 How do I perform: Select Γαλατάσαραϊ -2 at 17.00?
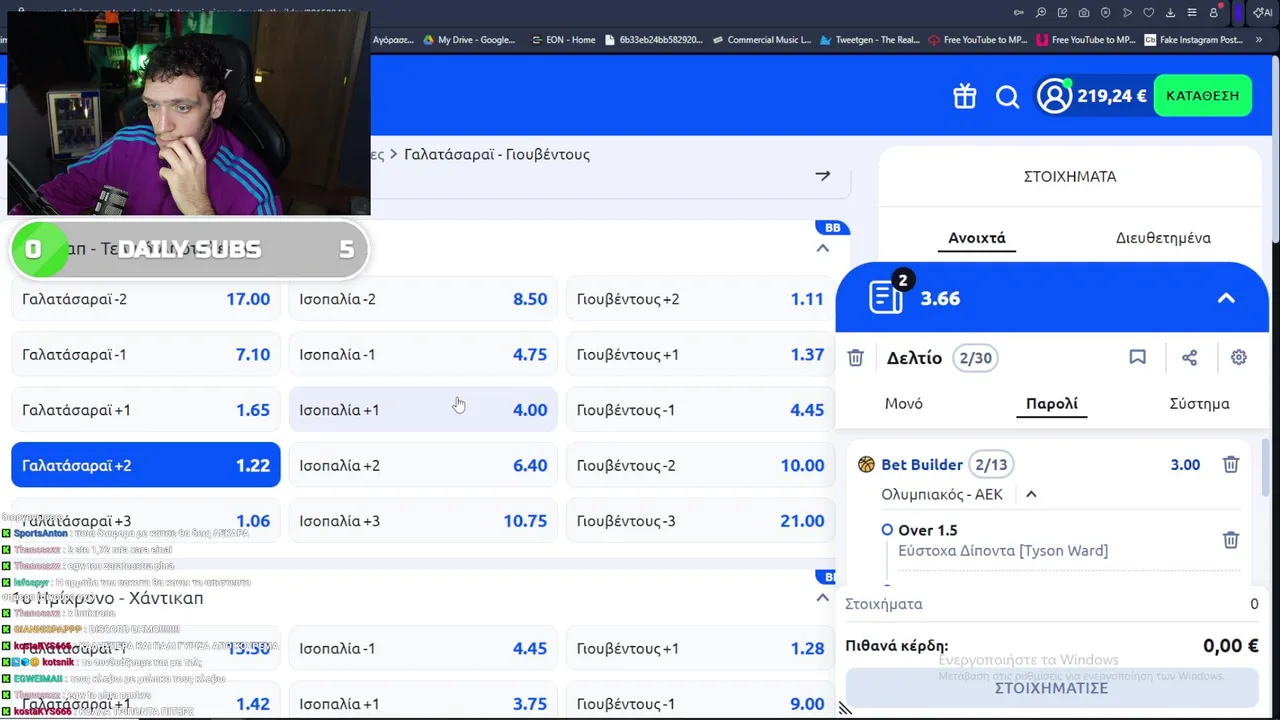click(x=146, y=299)
